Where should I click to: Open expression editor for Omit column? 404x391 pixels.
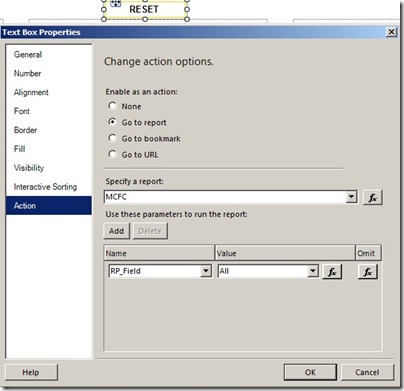coord(368,272)
